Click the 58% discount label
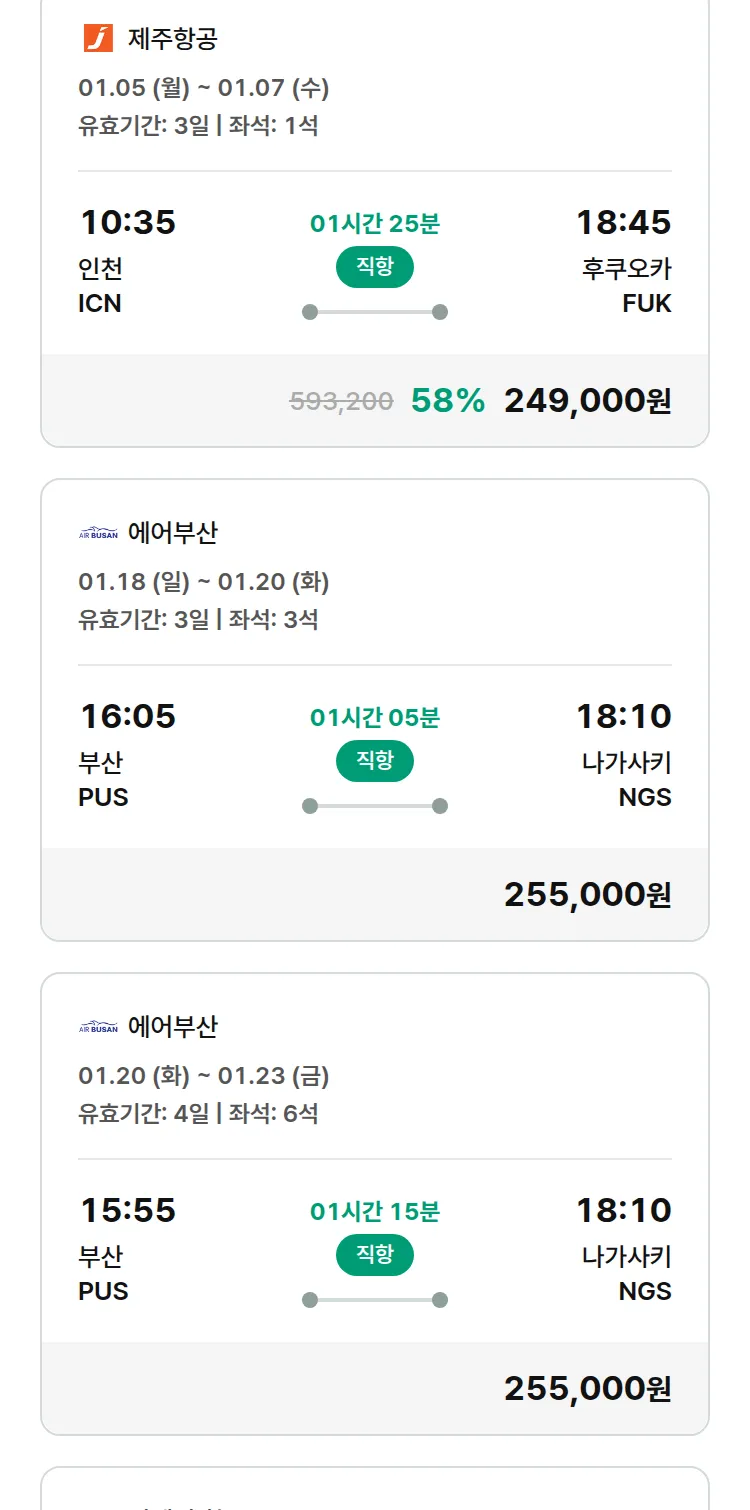Viewport: 750px width, 1510px height. [448, 401]
